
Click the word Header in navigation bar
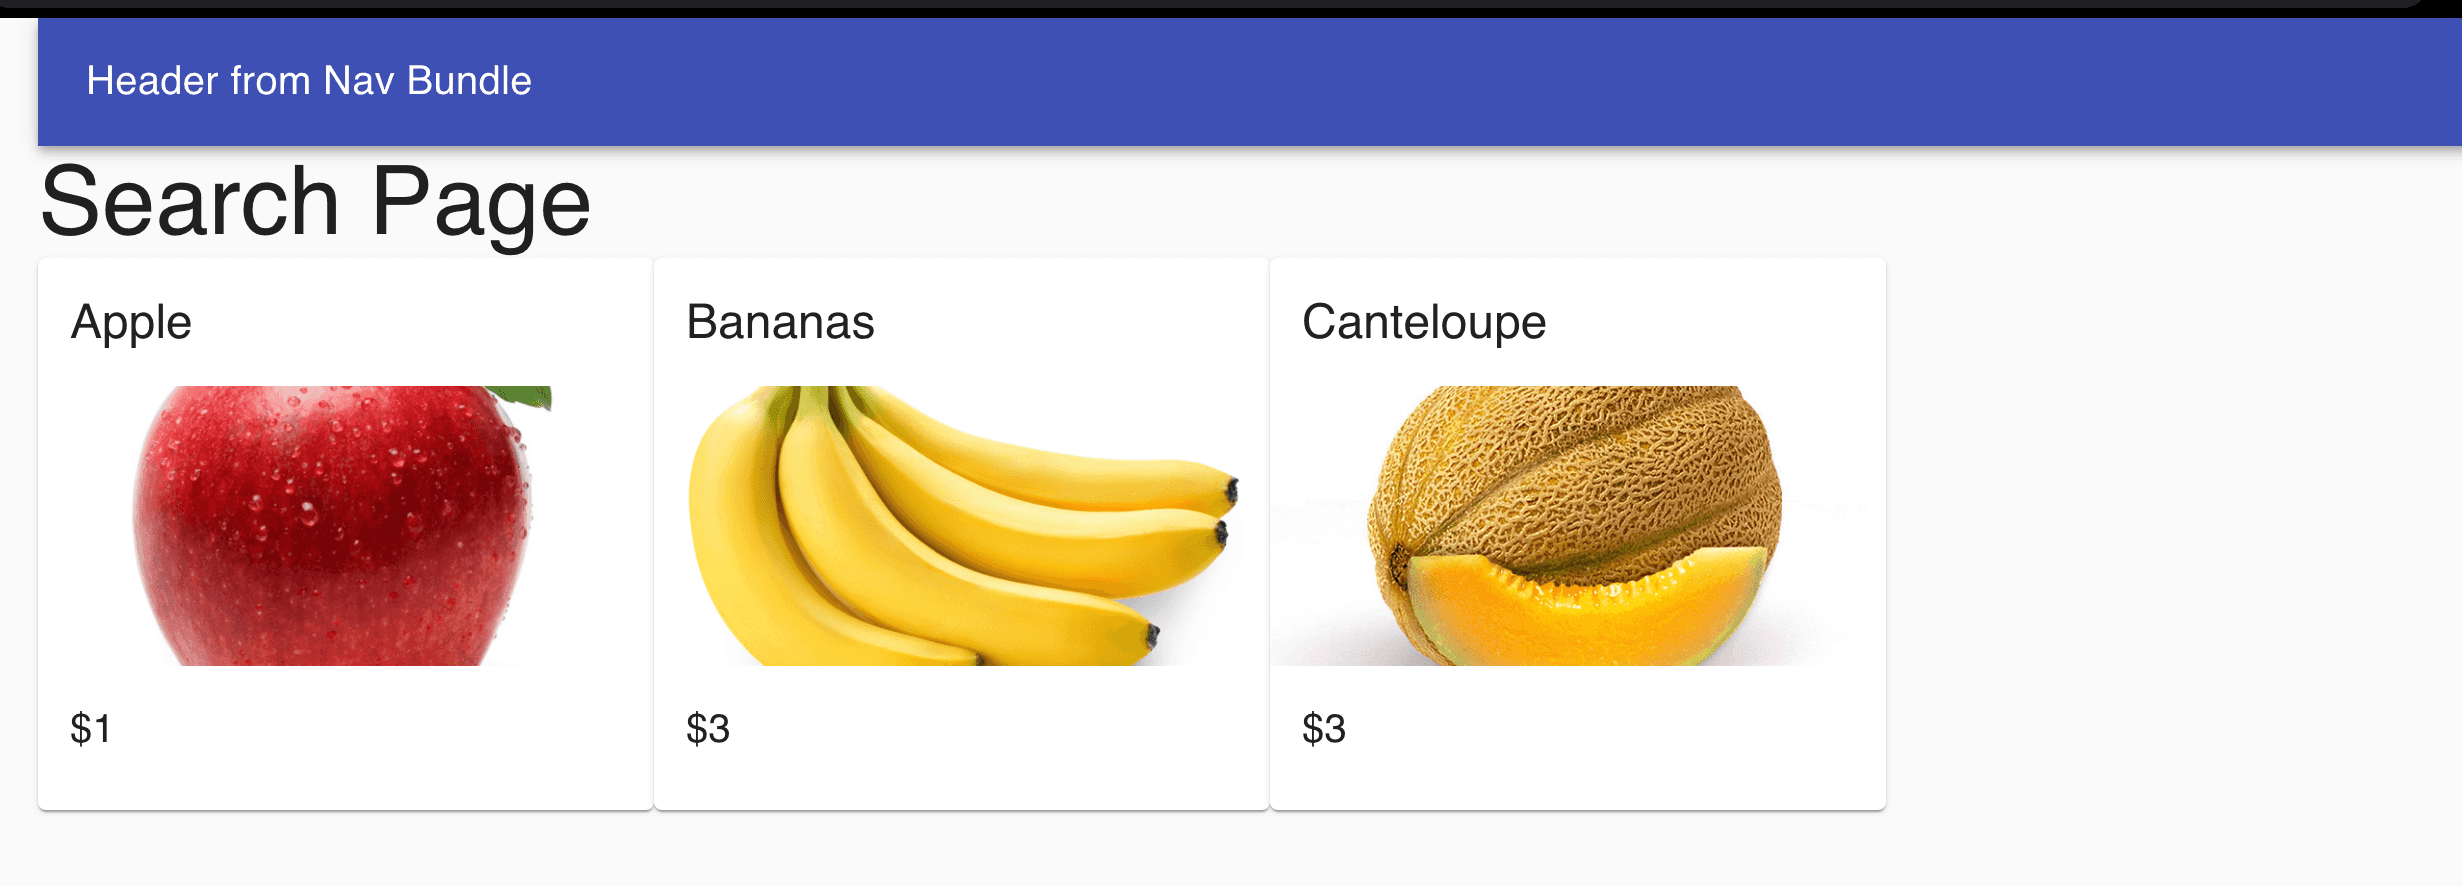click(152, 81)
